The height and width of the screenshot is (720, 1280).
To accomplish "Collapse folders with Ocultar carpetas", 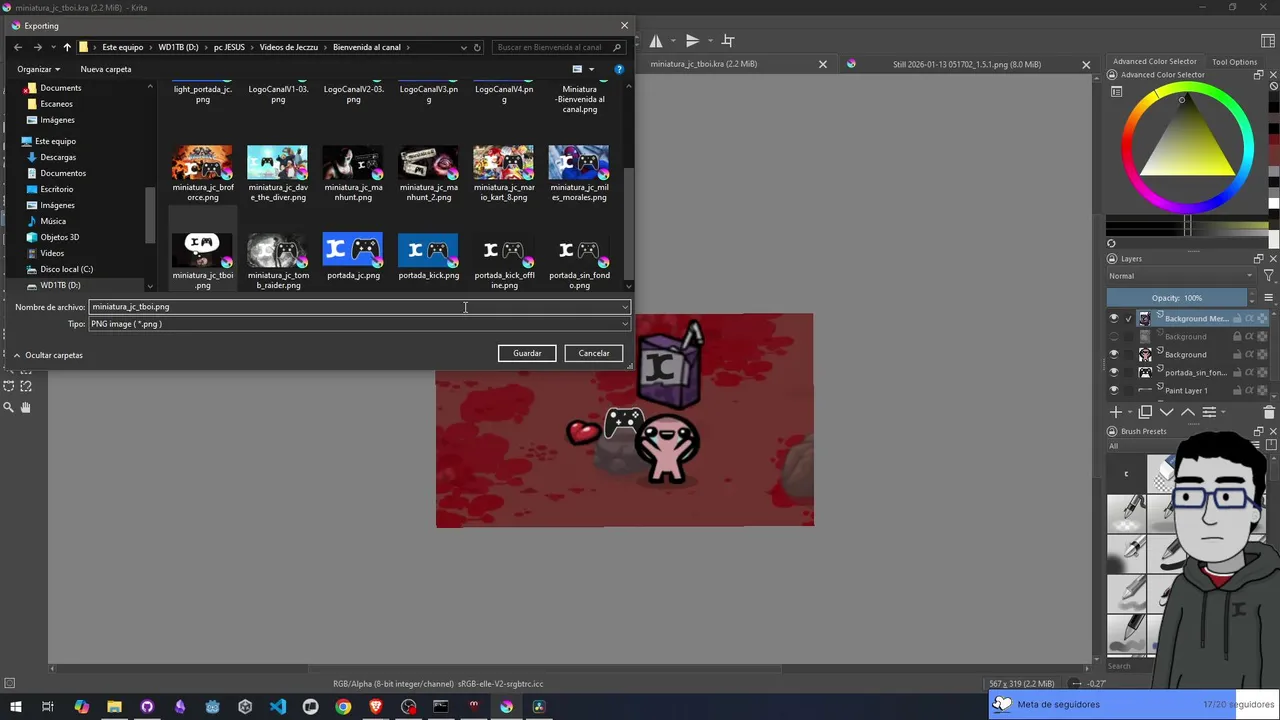I will coord(48,355).
